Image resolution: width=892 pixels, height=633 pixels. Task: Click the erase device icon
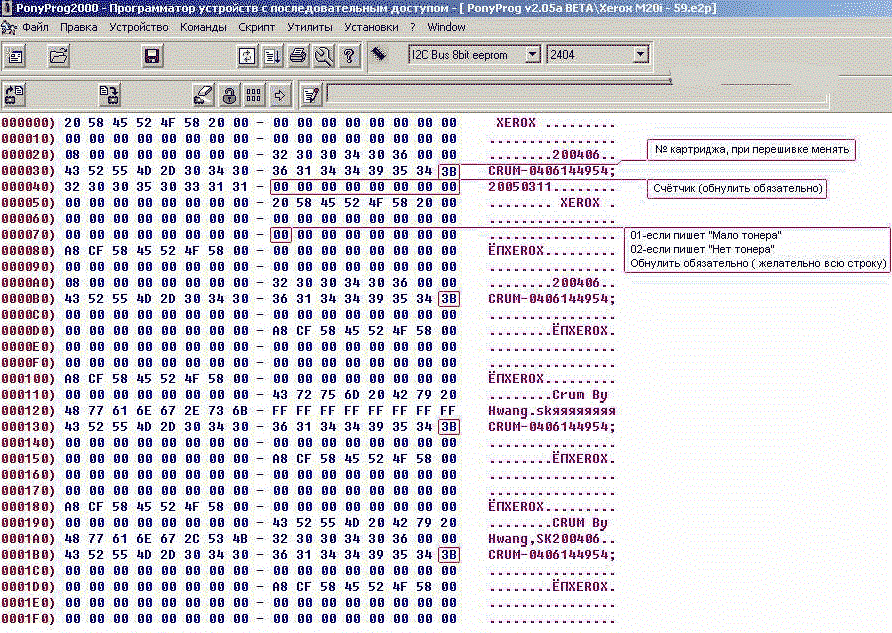(x=203, y=95)
